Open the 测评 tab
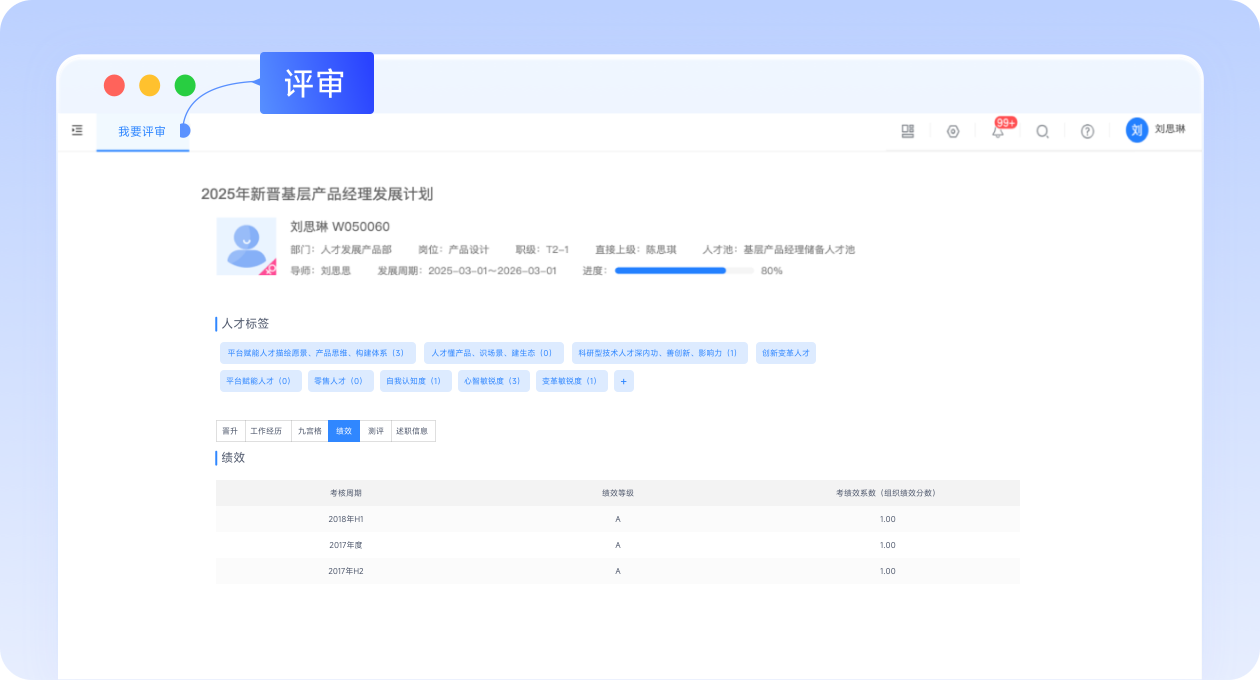Screen dimensions: 1260x680 (375, 431)
